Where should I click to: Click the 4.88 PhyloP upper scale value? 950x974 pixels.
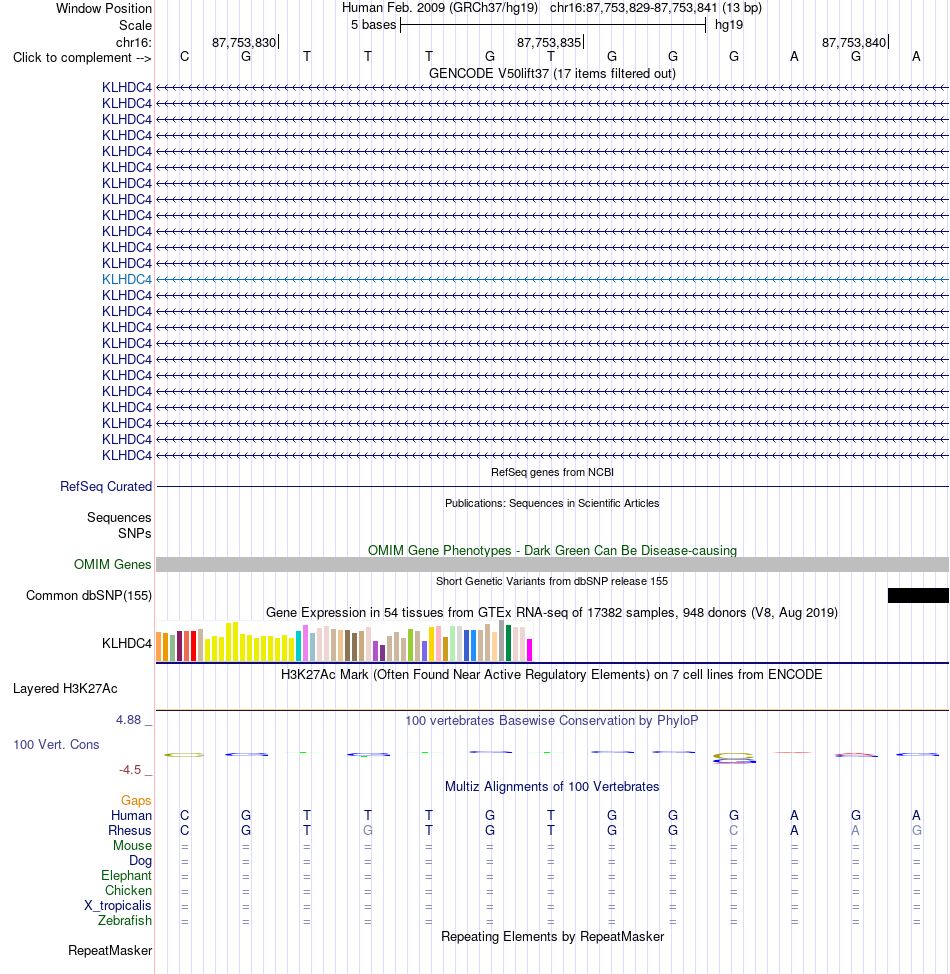(129, 720)
